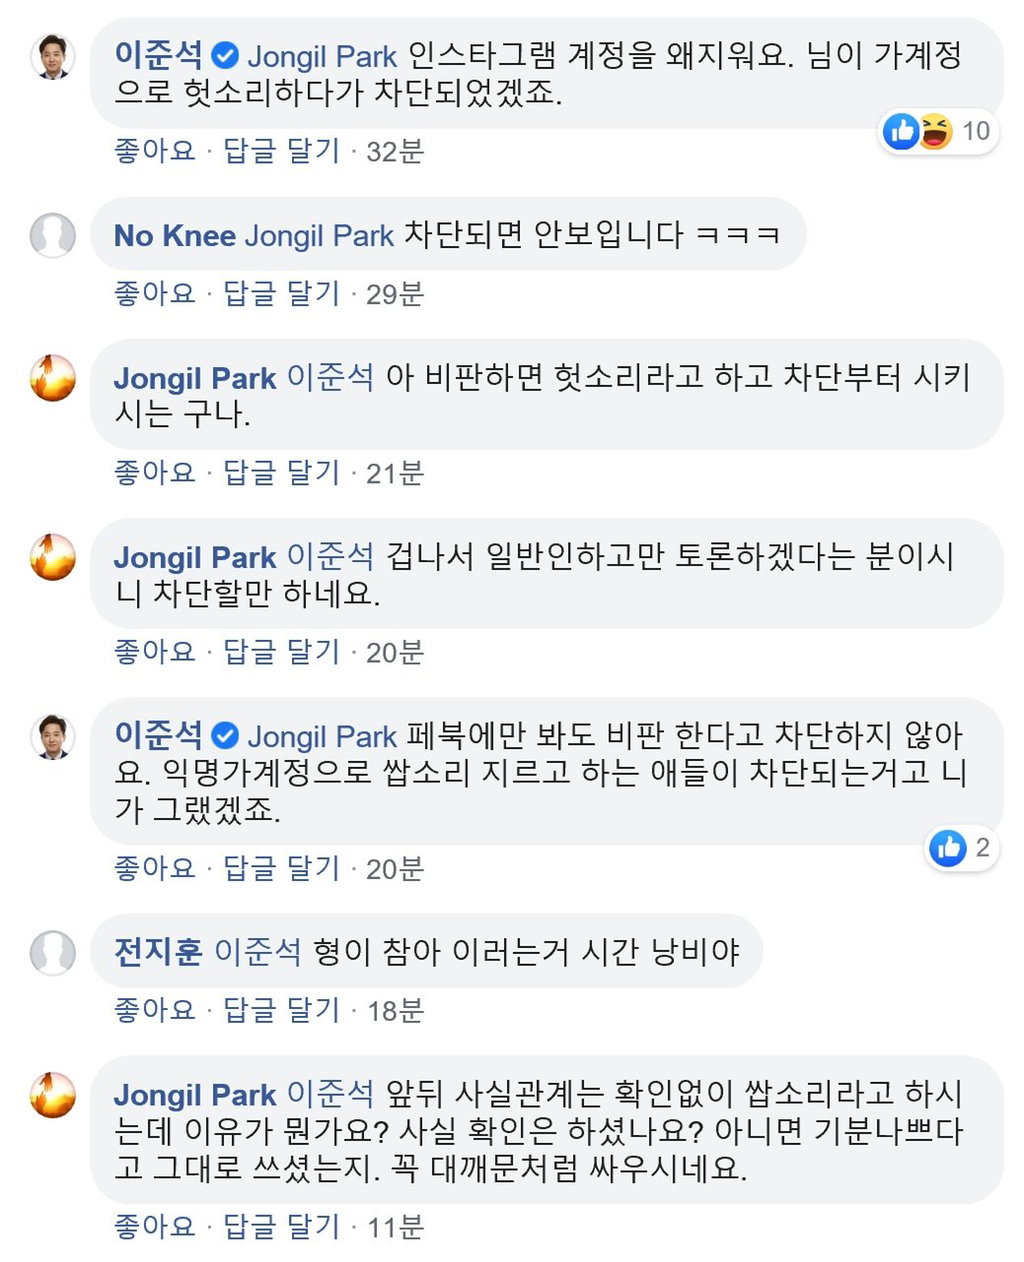The image size is (1024, 1262).
Task: Click Jongil Park's avatar on the 21분 comment
Action: [x=52, y=378]
